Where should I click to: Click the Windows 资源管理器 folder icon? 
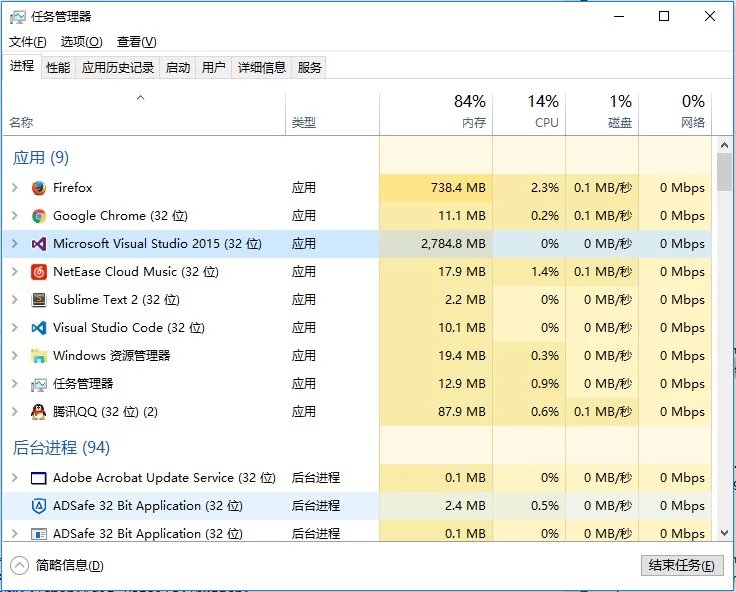point(38,356)
